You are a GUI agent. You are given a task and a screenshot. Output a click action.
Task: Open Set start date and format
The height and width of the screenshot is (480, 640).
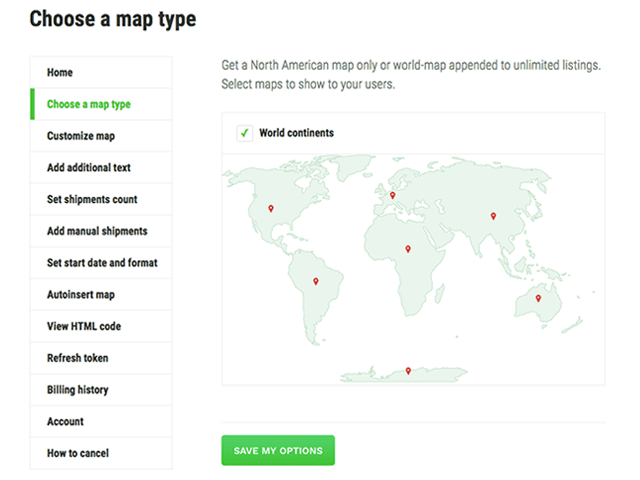pos(102,263)
